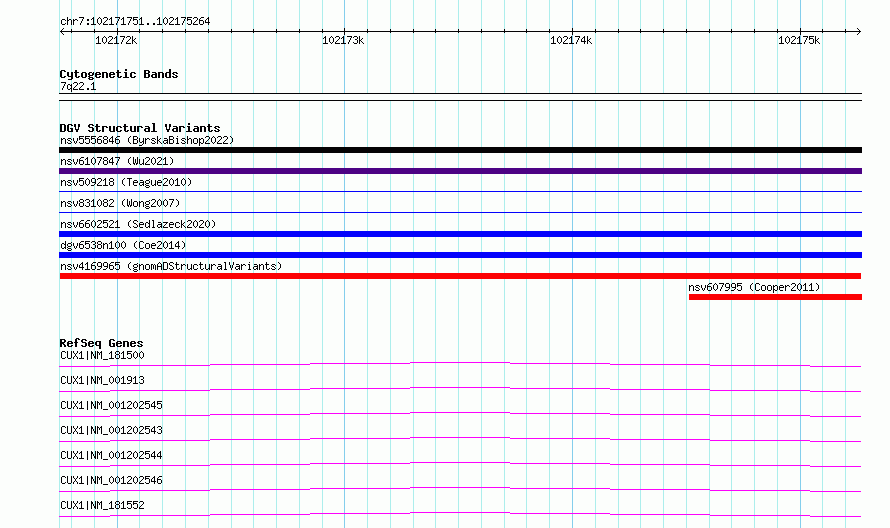
Task: Click the purple nsv6107847 variant bar
Action: pos(460,171)
